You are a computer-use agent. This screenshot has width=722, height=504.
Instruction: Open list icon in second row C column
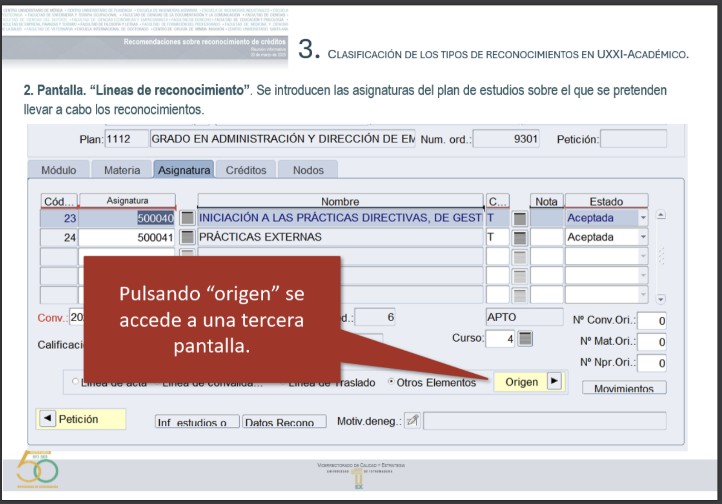click(x=519, y=237)
